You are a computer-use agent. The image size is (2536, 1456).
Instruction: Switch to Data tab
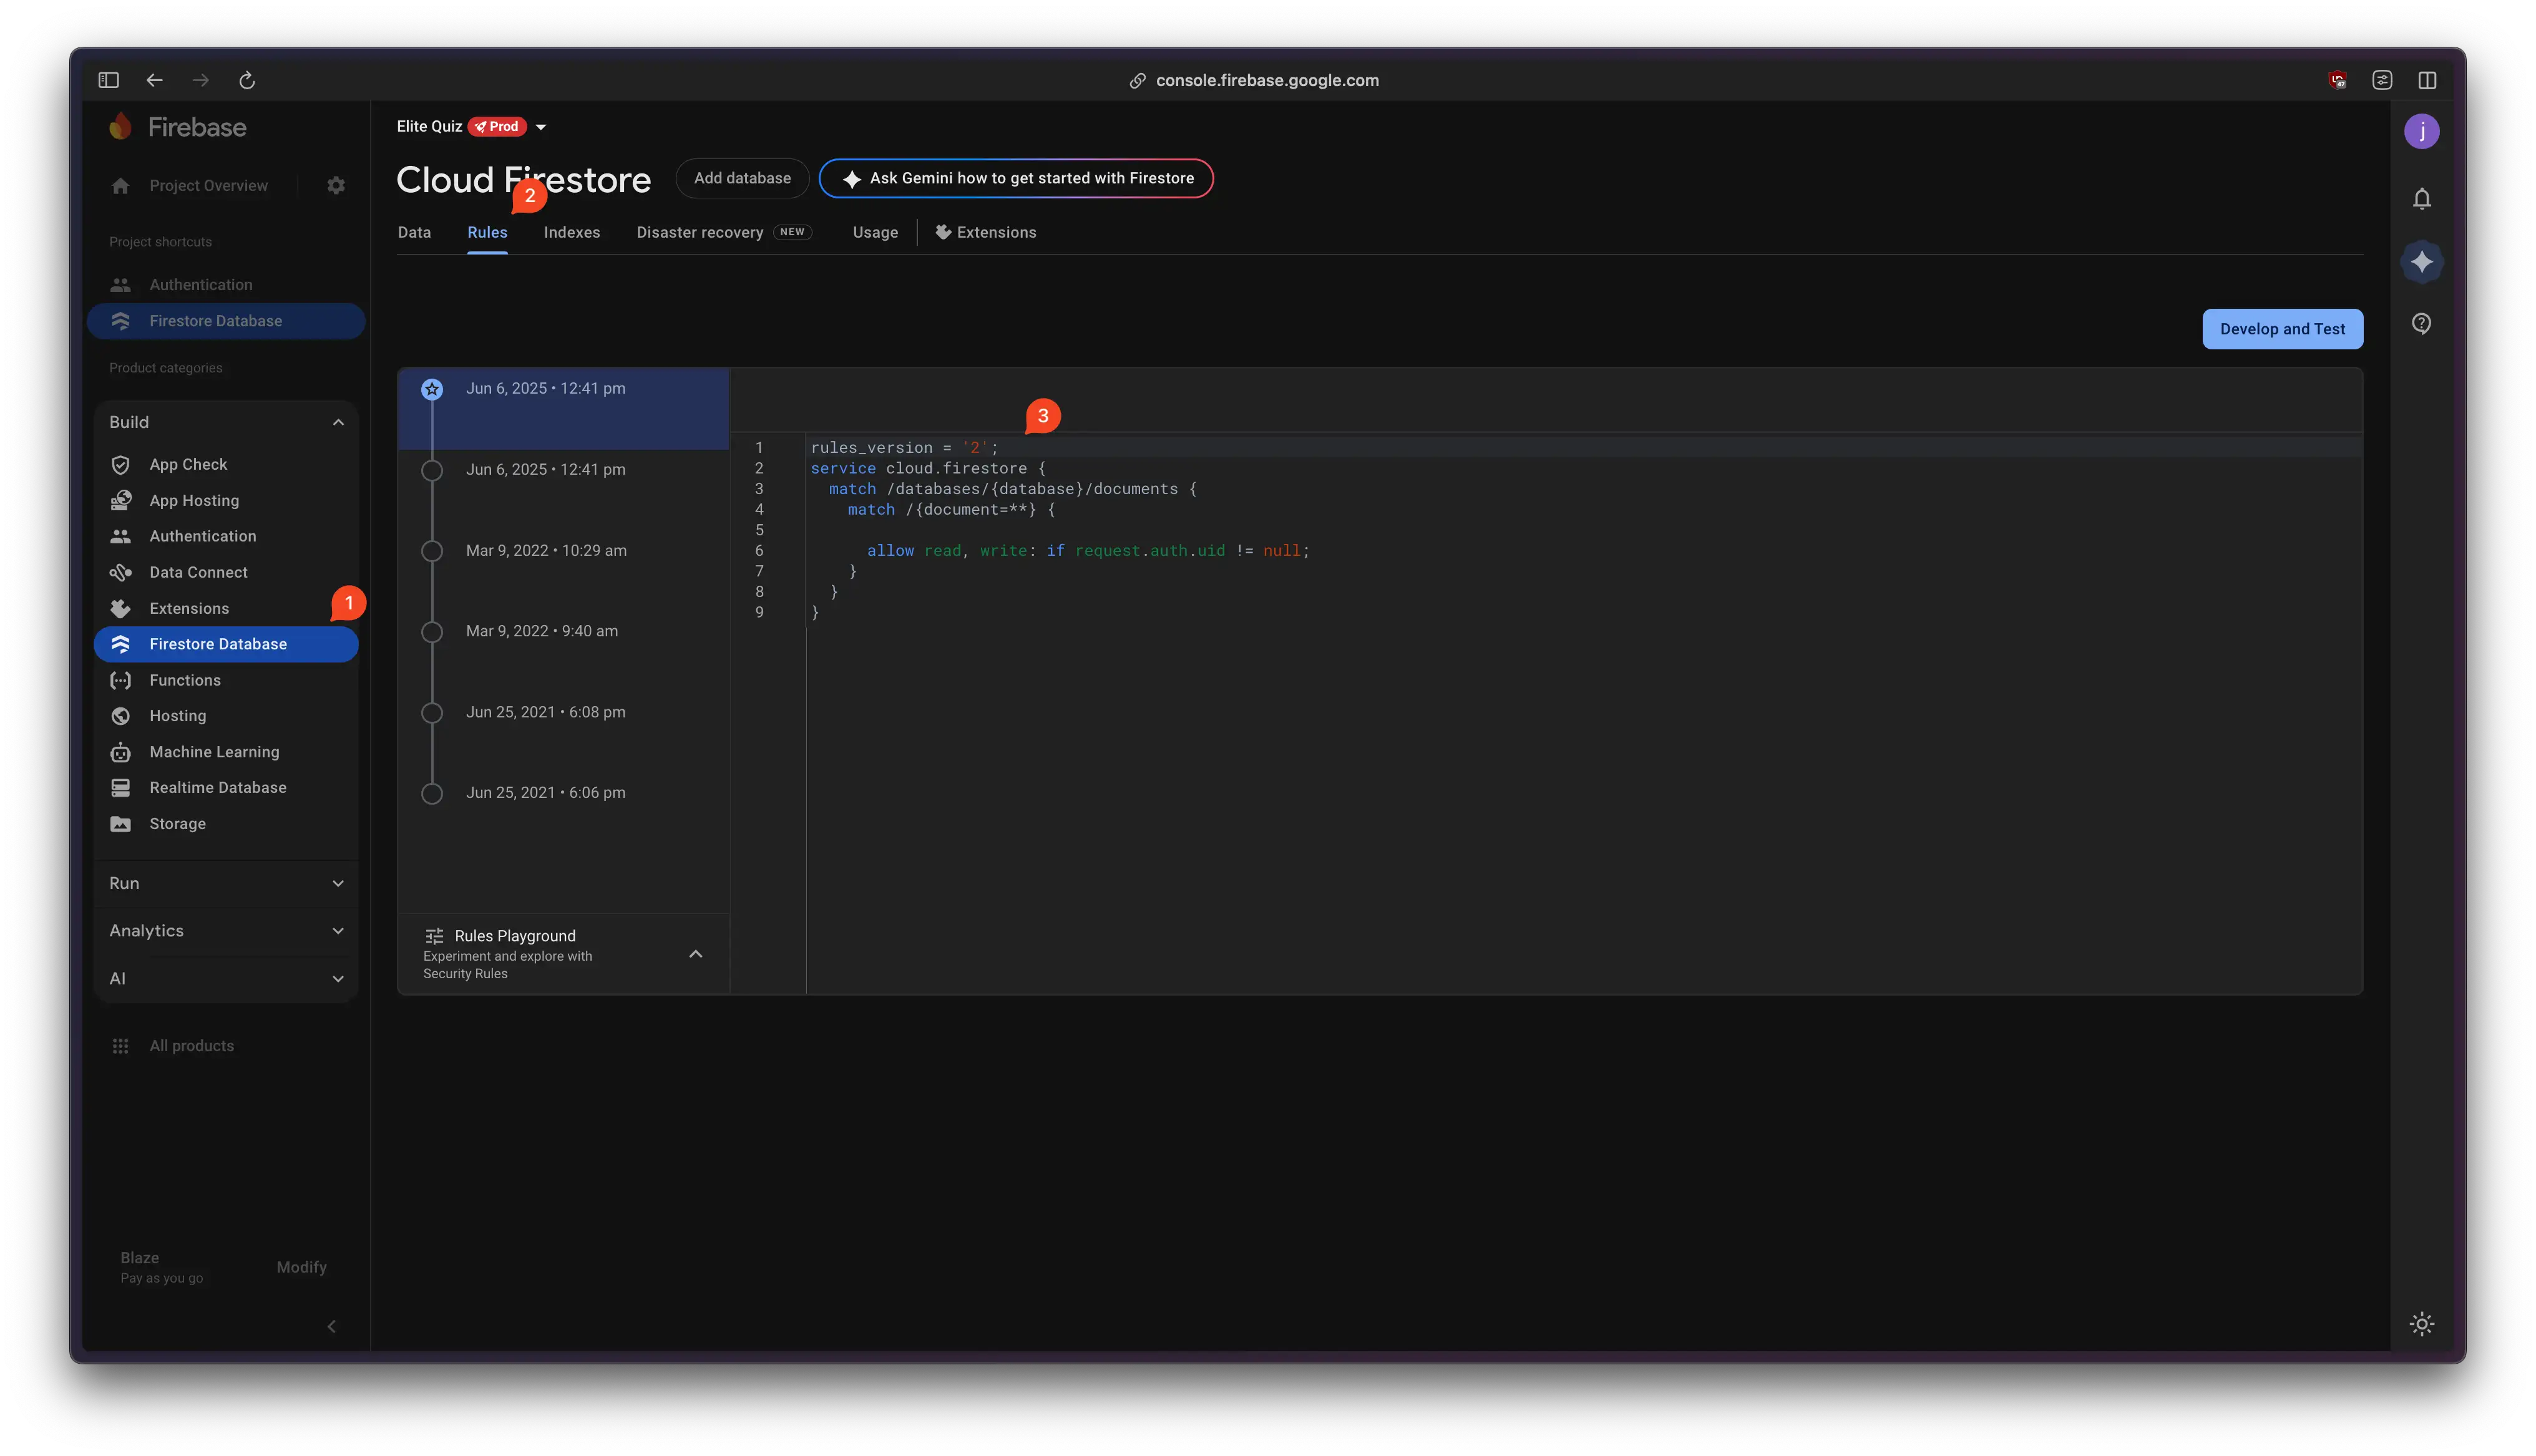(414, 232)
